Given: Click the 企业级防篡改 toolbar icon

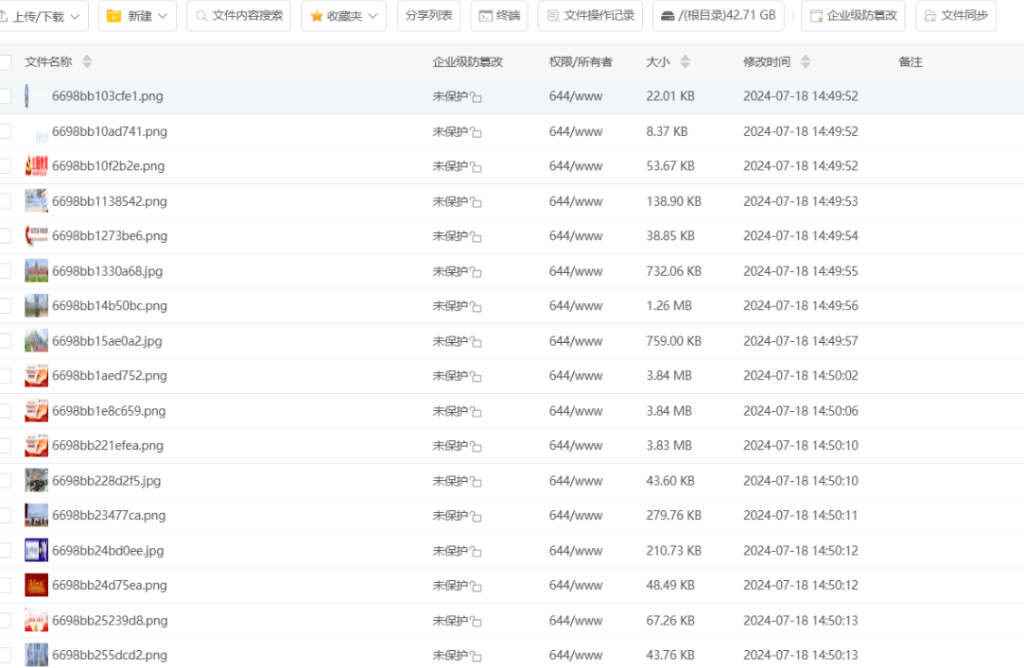Looking at the screenshot, I should point(816,16).
